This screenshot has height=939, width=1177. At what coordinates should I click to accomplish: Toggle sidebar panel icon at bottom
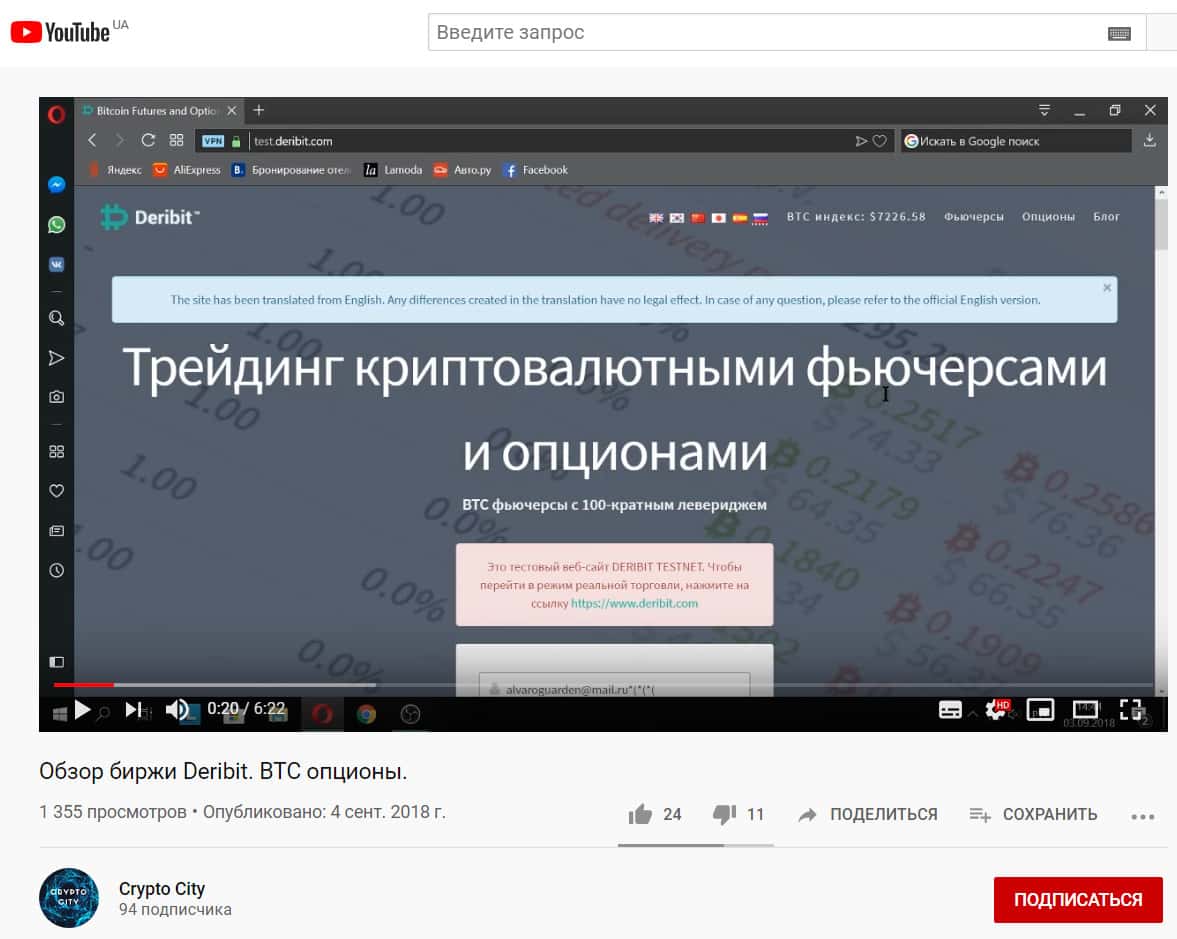56,661
